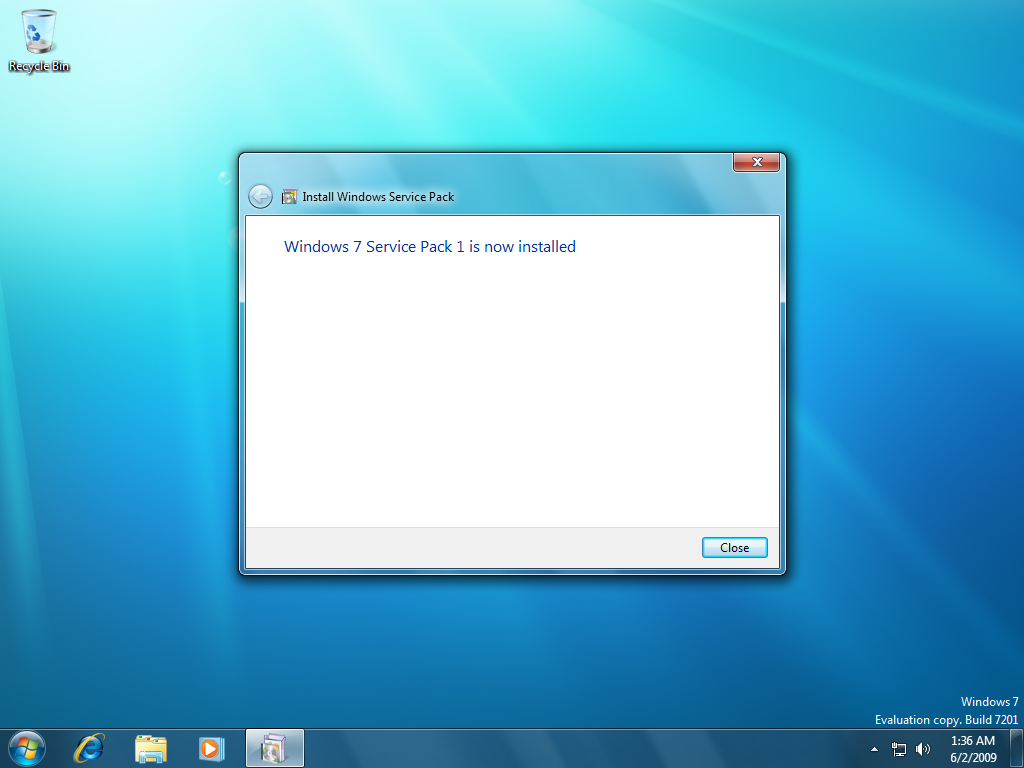This screenshot has width=1024, height=768.
Task: Close the Install Windows Service Pack window
Action: click(x=756, y=162)
